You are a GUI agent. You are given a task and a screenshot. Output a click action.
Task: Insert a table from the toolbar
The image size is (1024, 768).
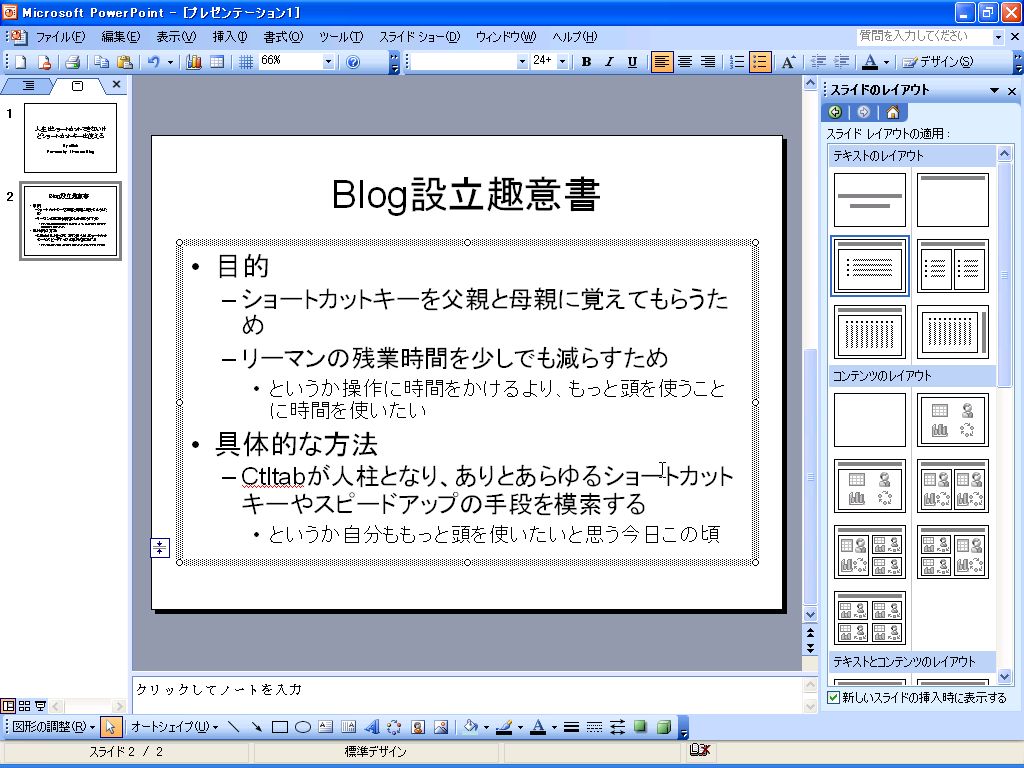217,62
